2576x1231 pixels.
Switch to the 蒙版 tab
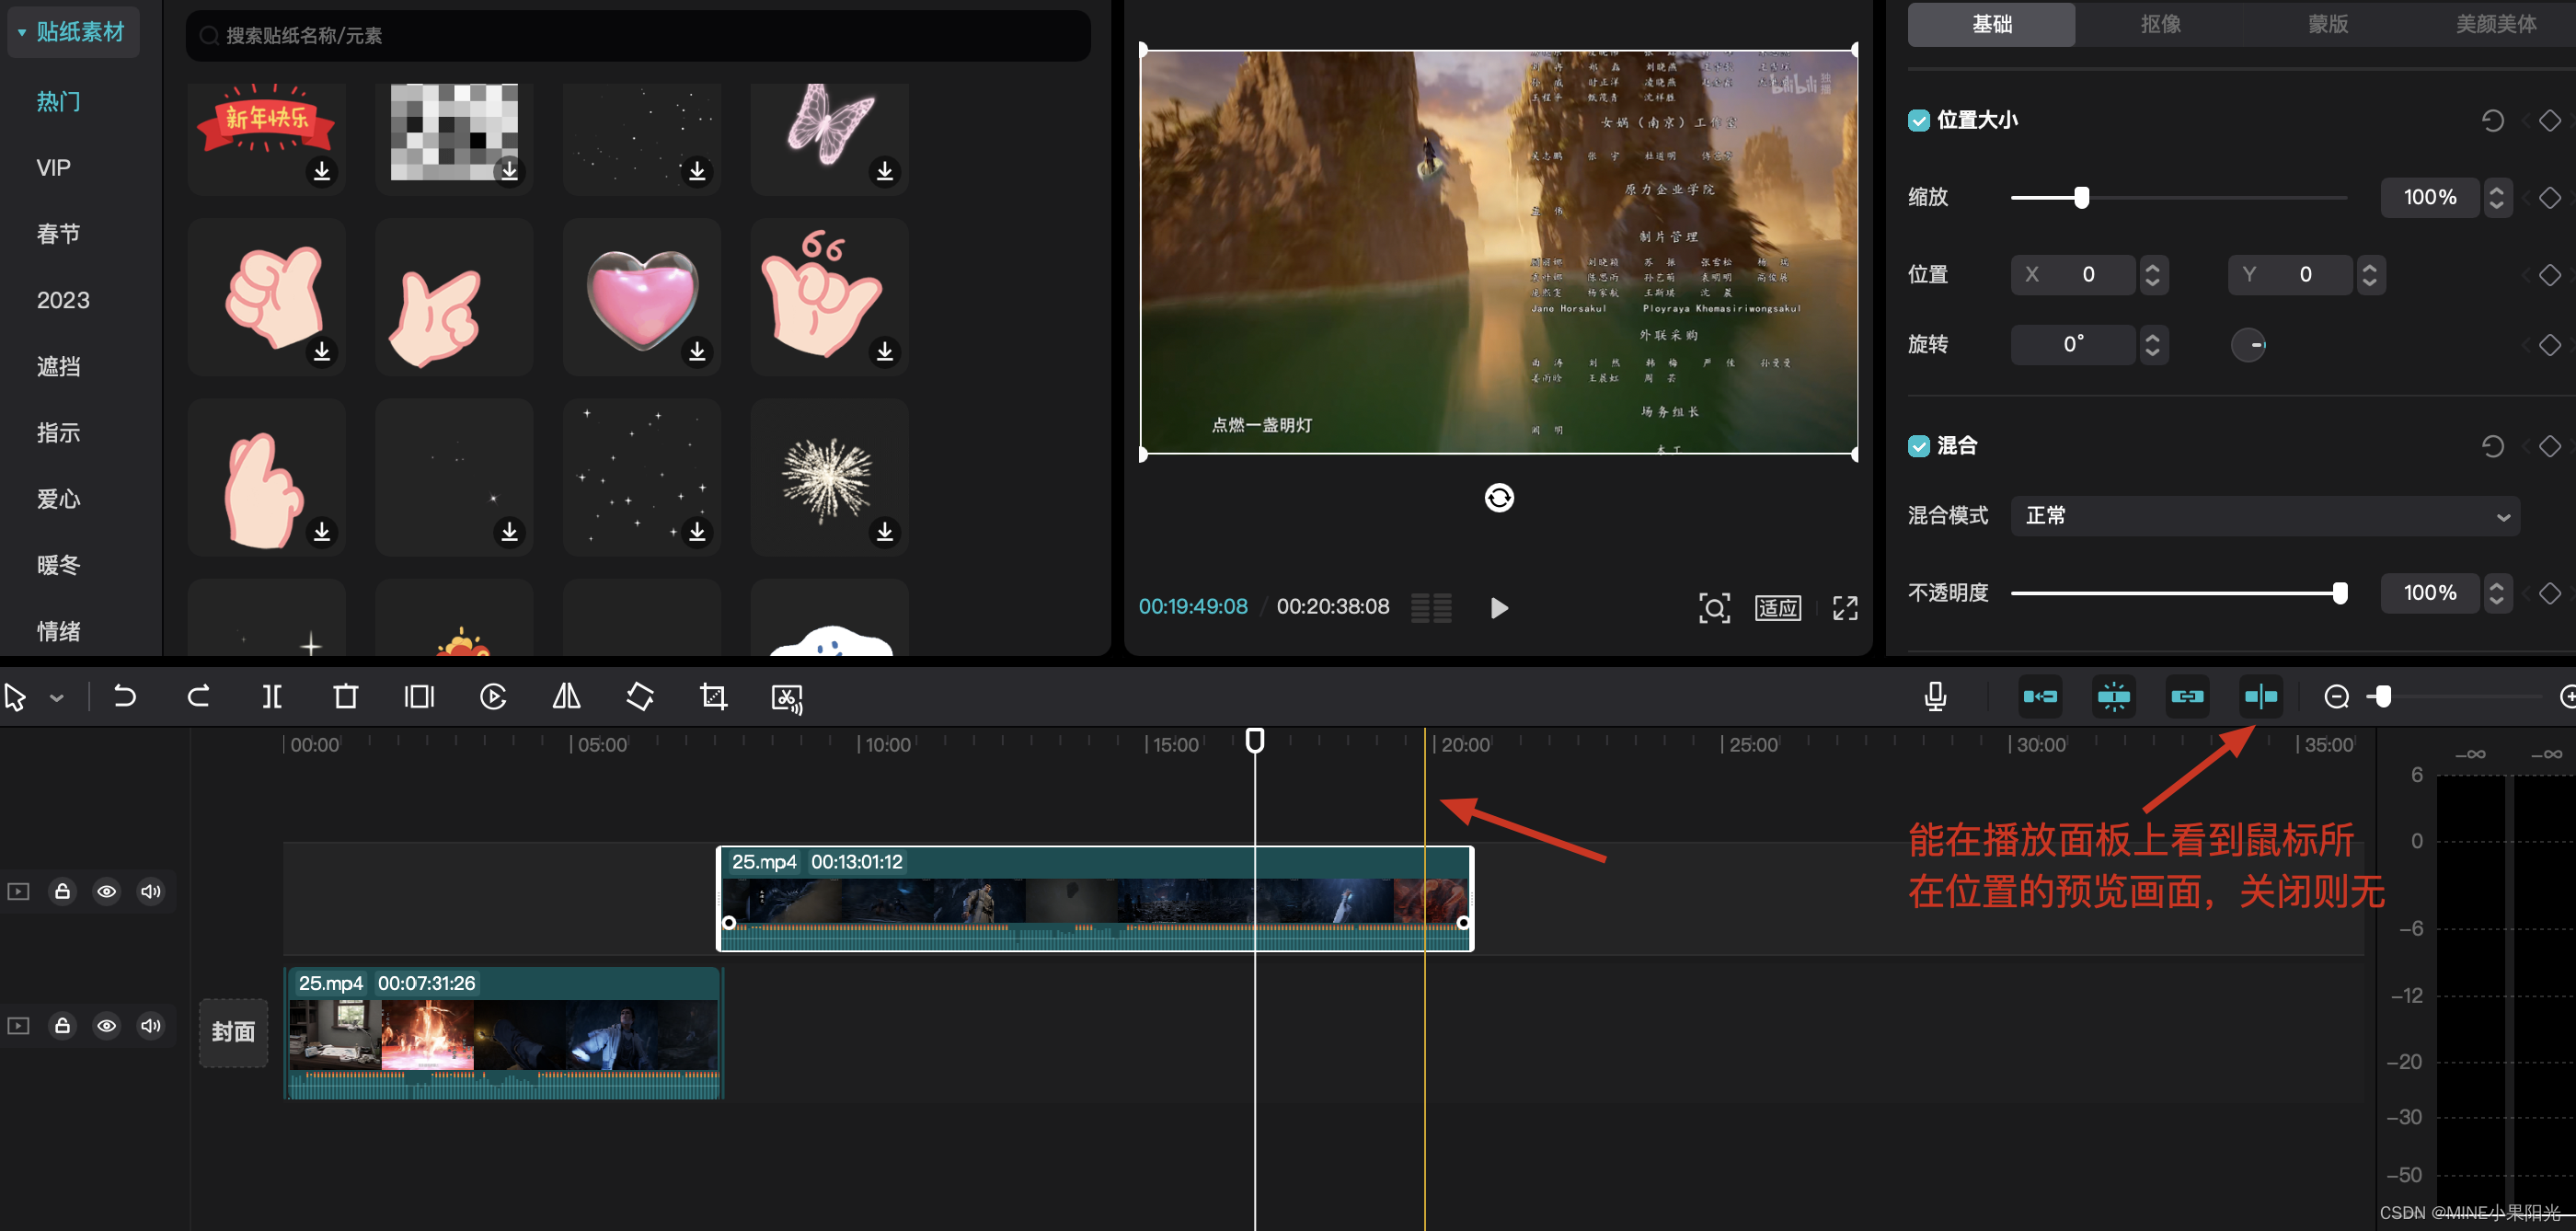click(x=2328, y=24)
